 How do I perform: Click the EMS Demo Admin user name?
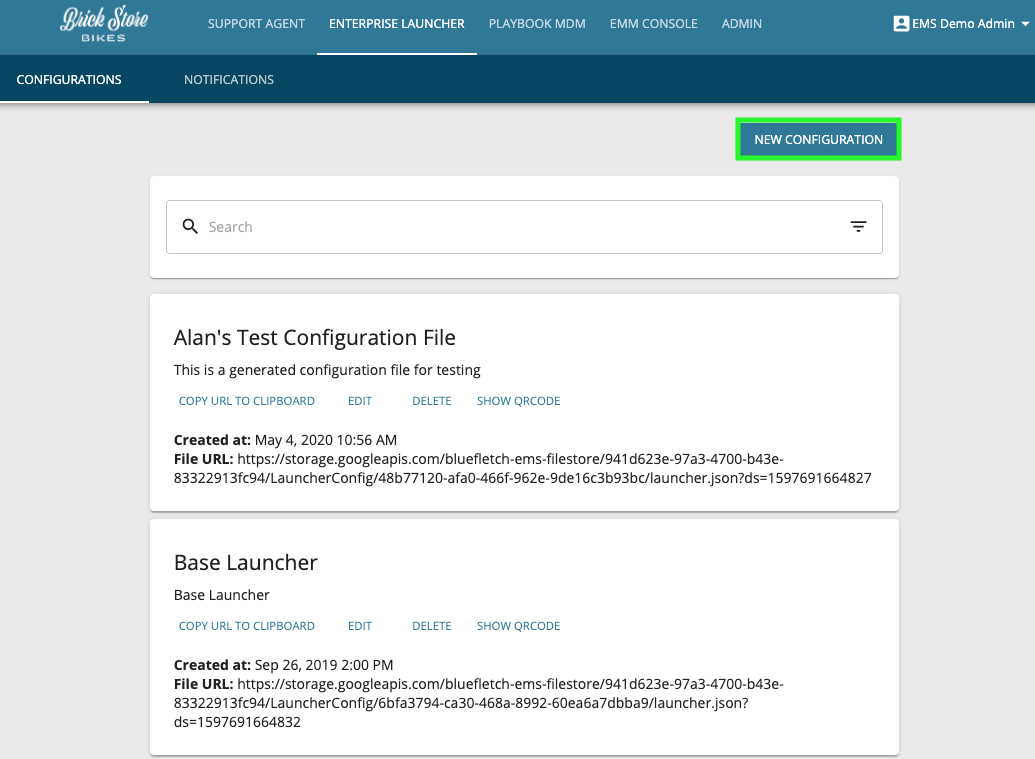pyautogui.click(x=963, y=24)
